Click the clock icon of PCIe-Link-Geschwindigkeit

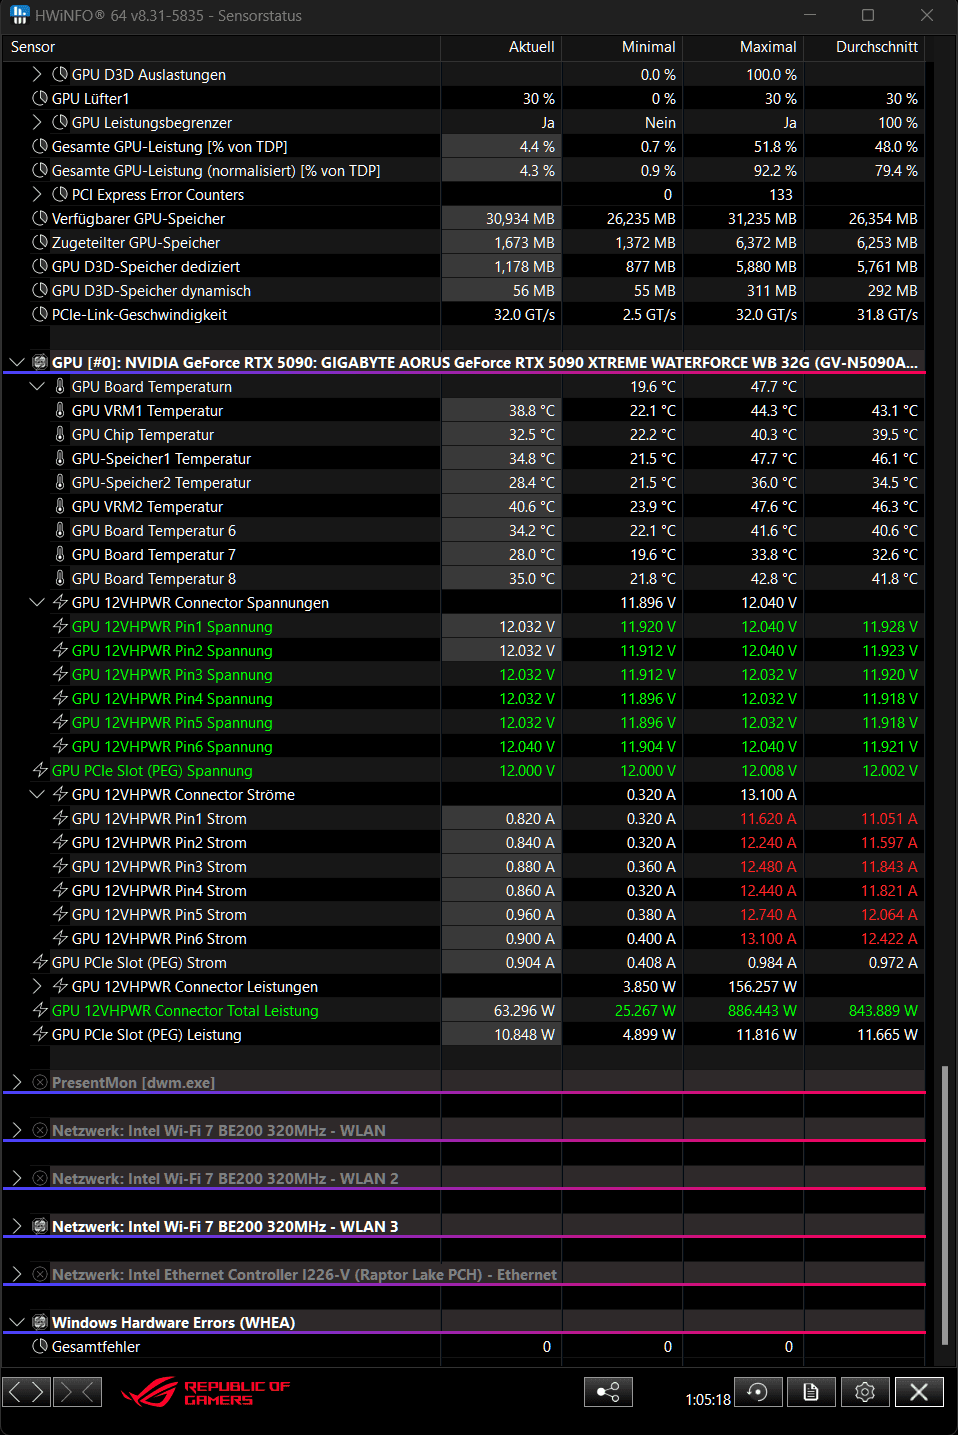click(x=40, y=315)
